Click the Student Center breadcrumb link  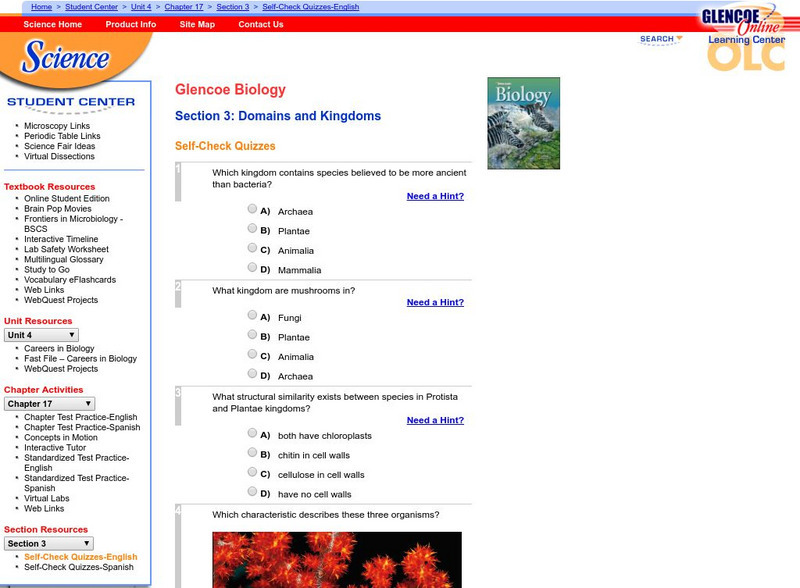pyautogui.click(x=91, y=7)
